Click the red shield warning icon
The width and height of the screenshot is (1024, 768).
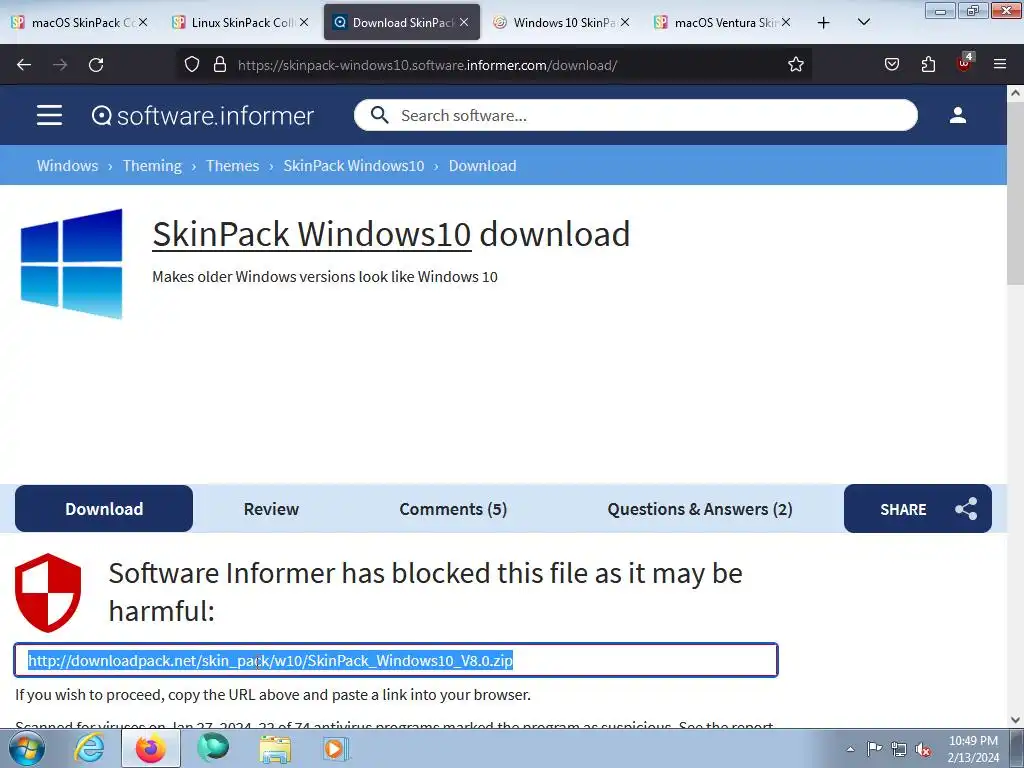click(48, 592)
